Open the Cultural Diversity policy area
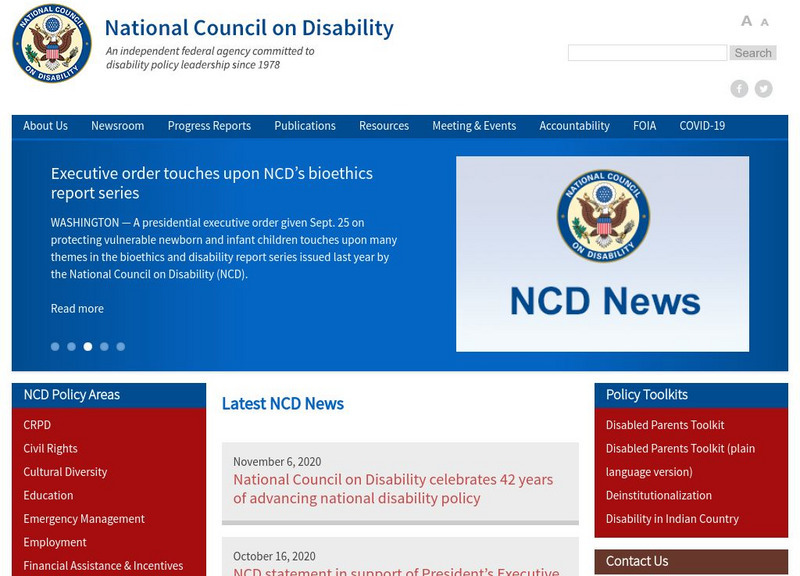Viewport: 800px width, 576px height. click(x=65, y=472)
